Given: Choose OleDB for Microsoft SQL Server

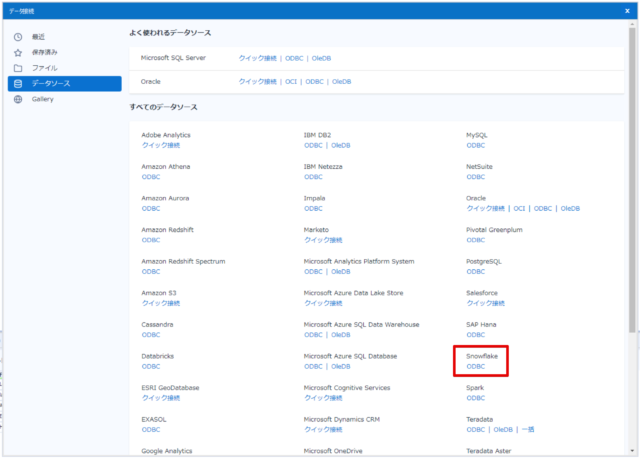Looking at the screenshot, I should (321, 58).
